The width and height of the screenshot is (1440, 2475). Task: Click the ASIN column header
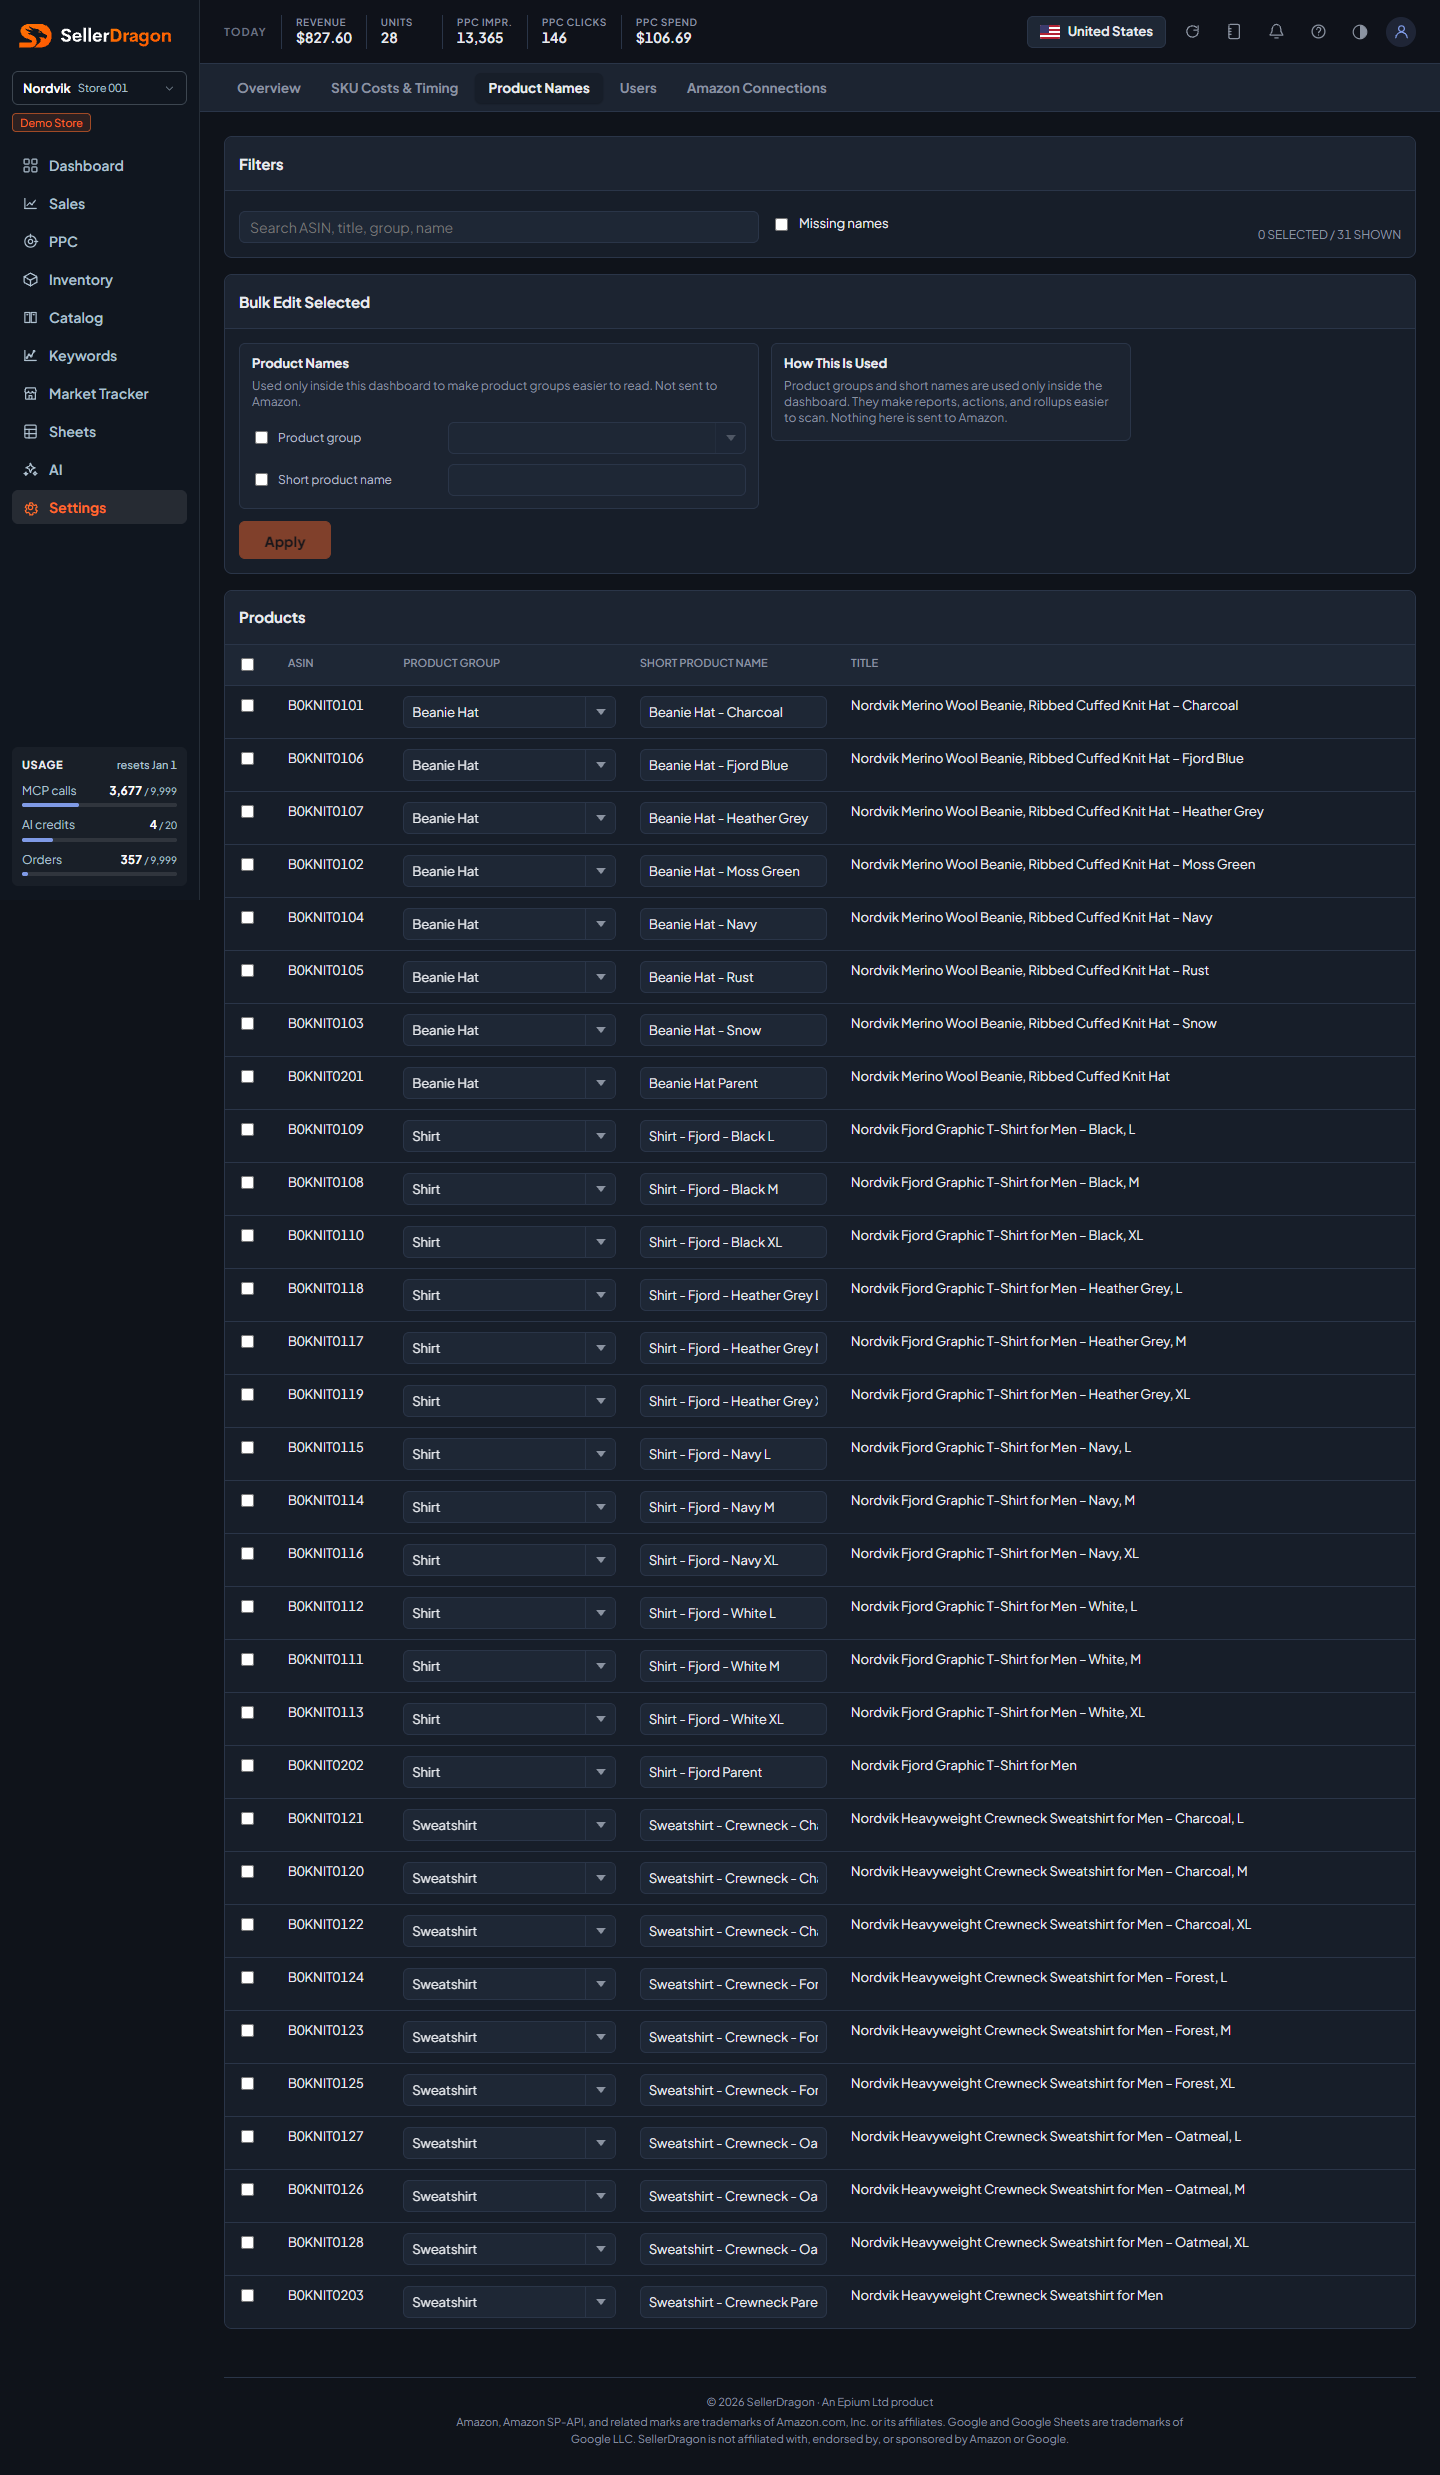pos(301,663)
